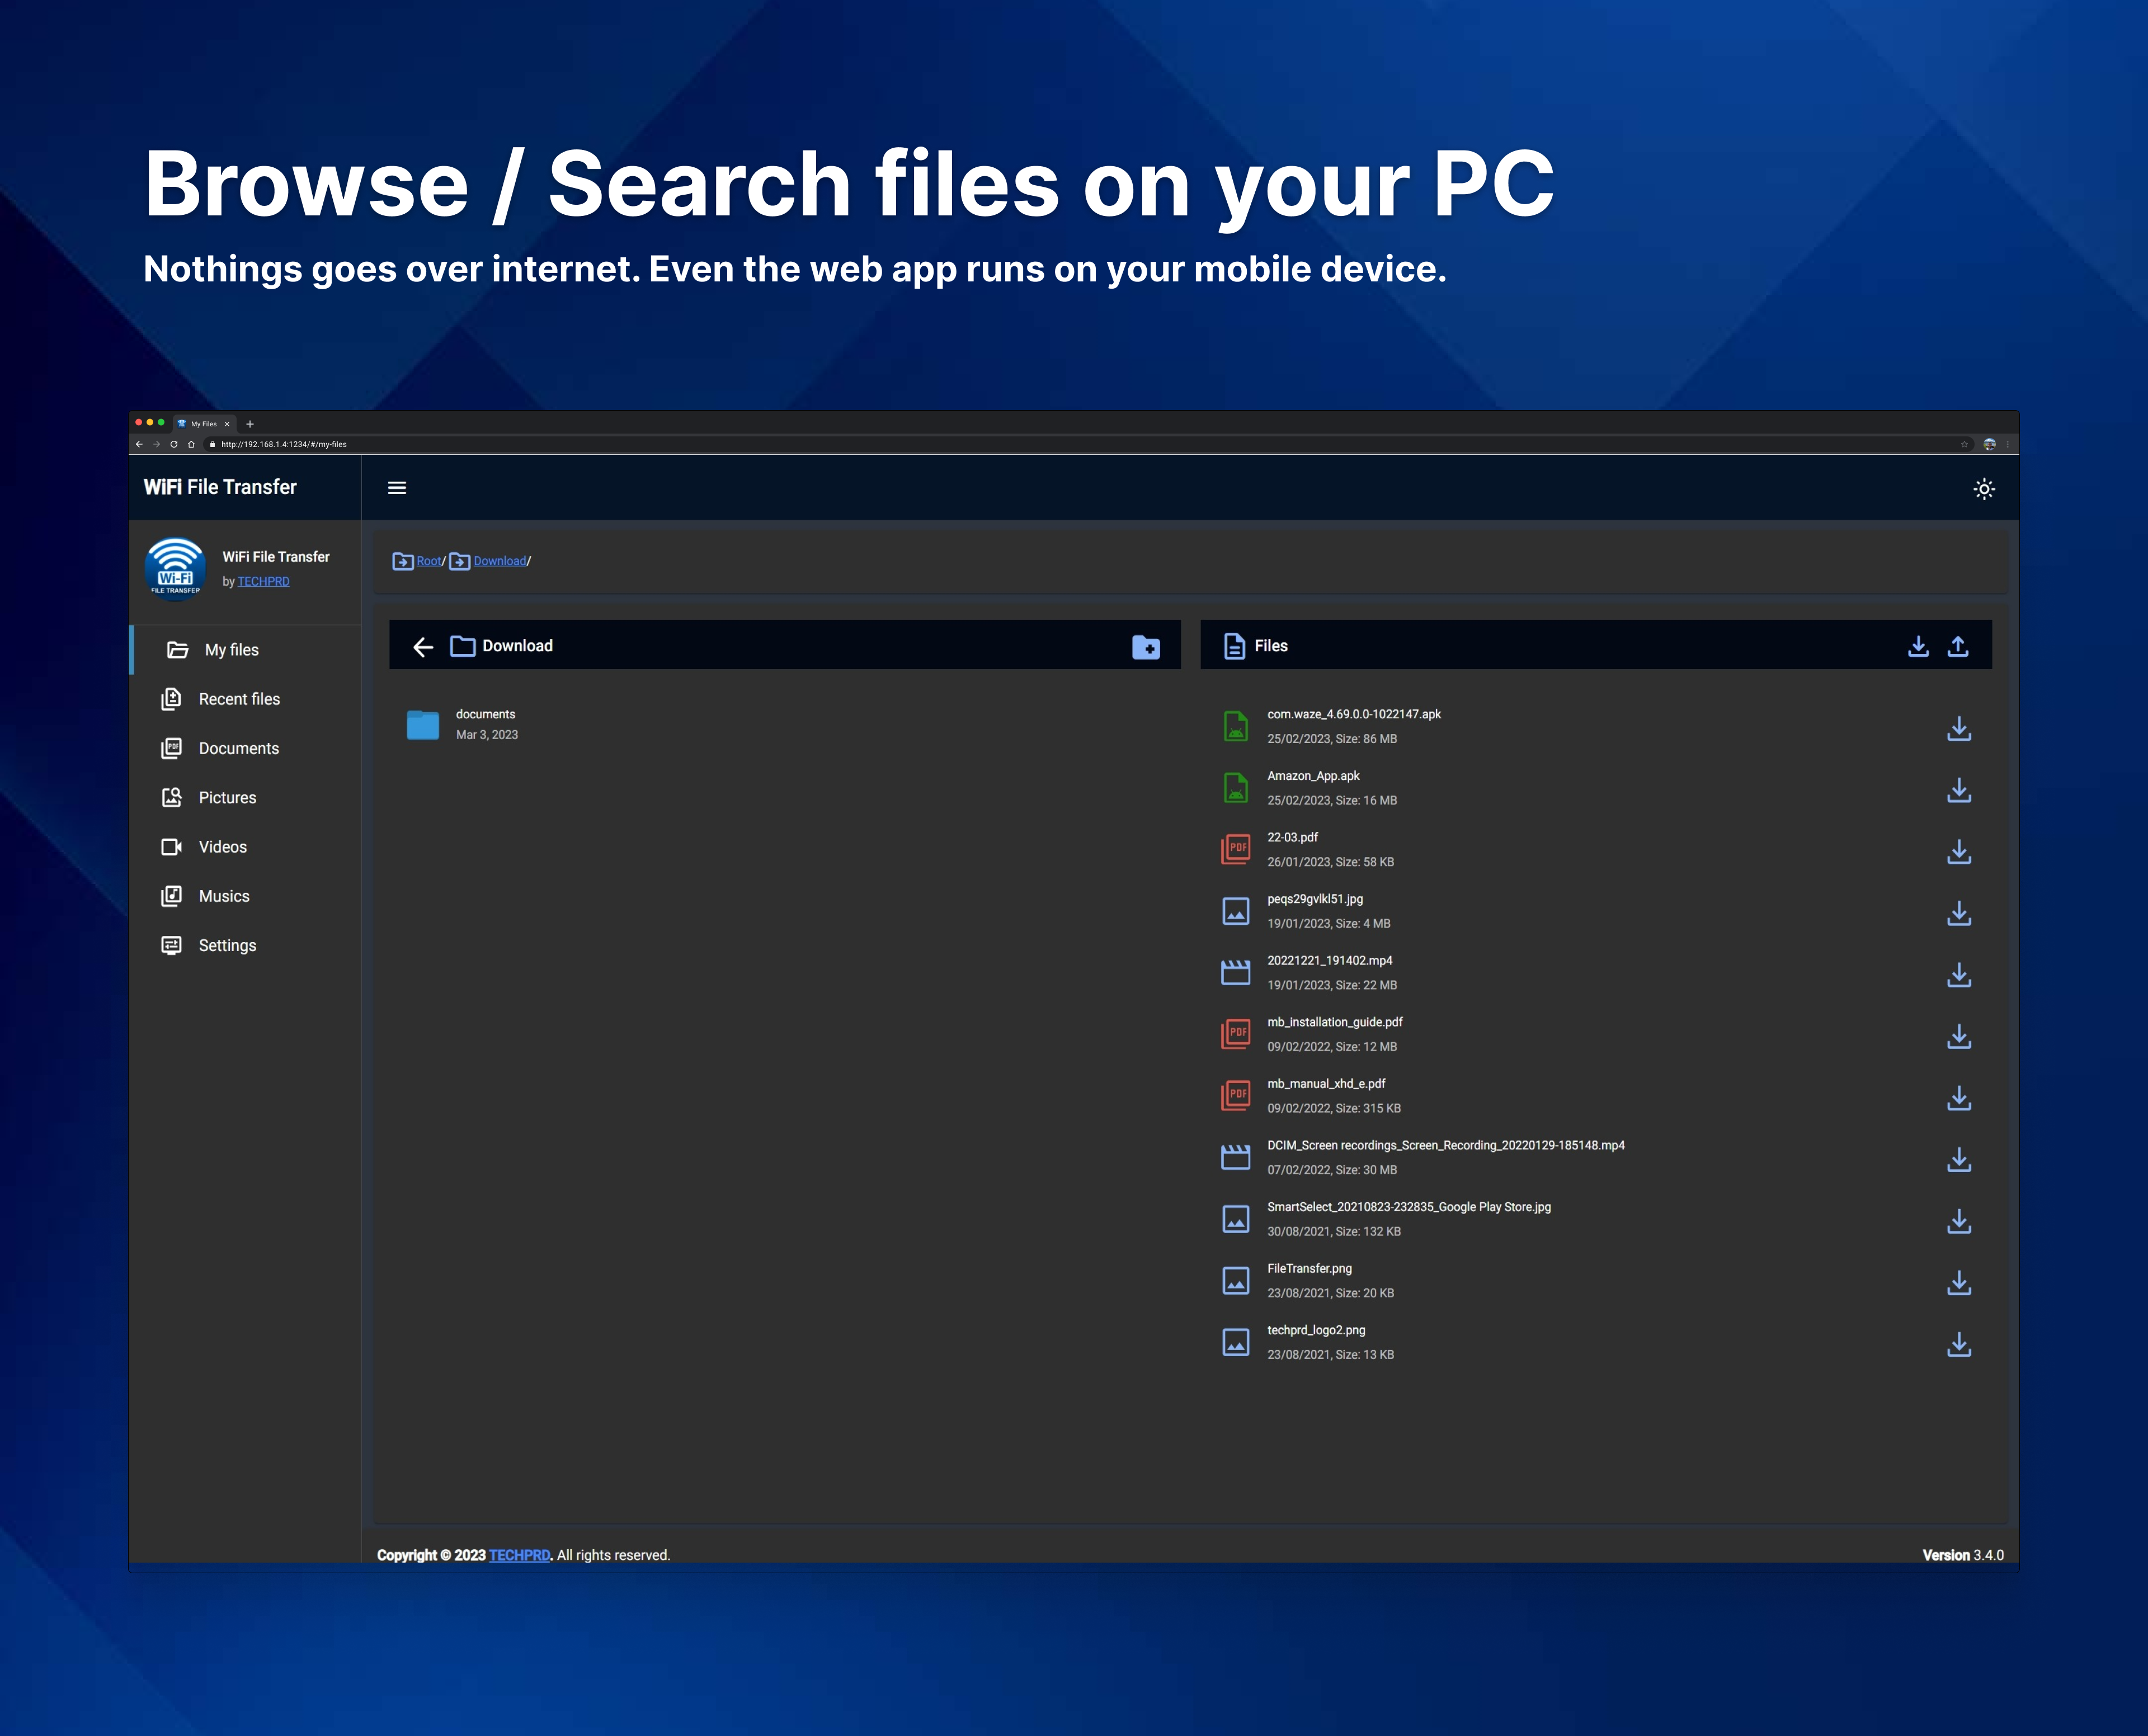
Task: Click the Download breadcrumb link
Action: (500, 561)
